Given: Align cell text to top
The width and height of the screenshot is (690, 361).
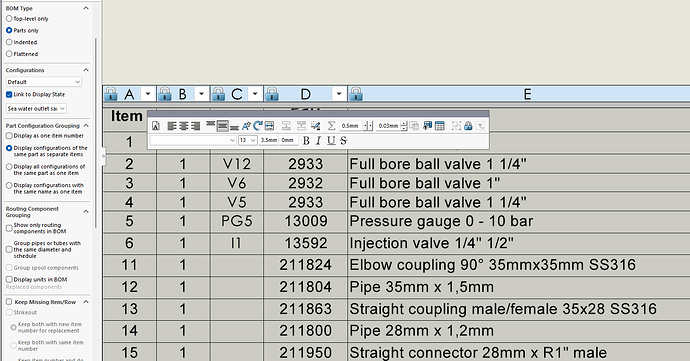Looking at the screenshot, I should tap(210, 125).
